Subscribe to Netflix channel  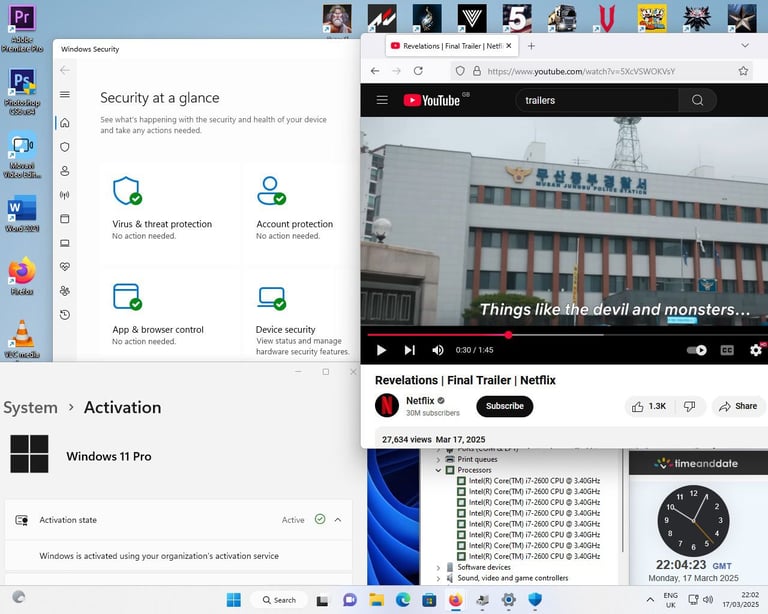504,406
